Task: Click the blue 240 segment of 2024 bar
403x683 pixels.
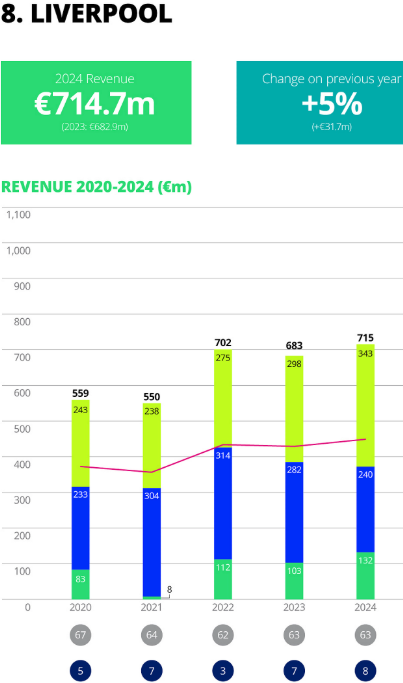Action: (x=365, y=510)
